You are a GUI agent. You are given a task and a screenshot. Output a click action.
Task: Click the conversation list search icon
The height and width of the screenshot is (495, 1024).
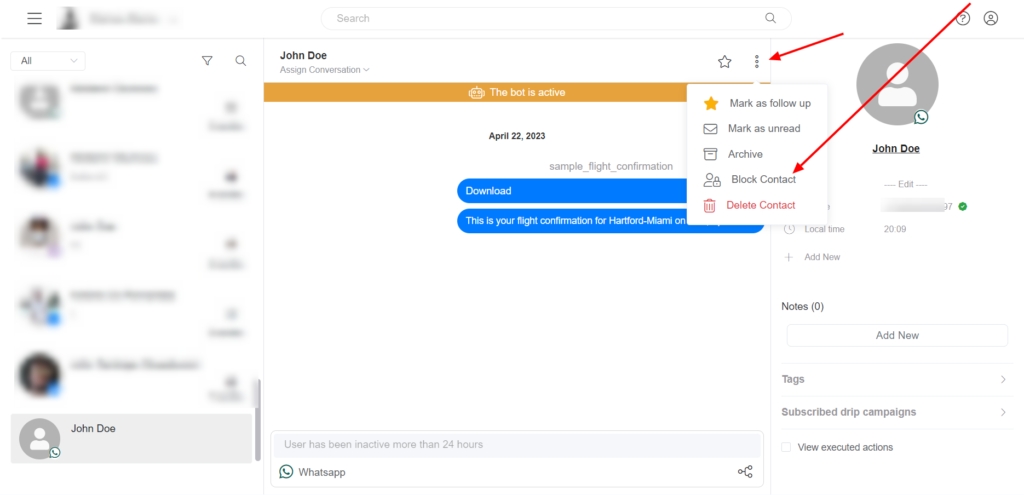(241, 61)
